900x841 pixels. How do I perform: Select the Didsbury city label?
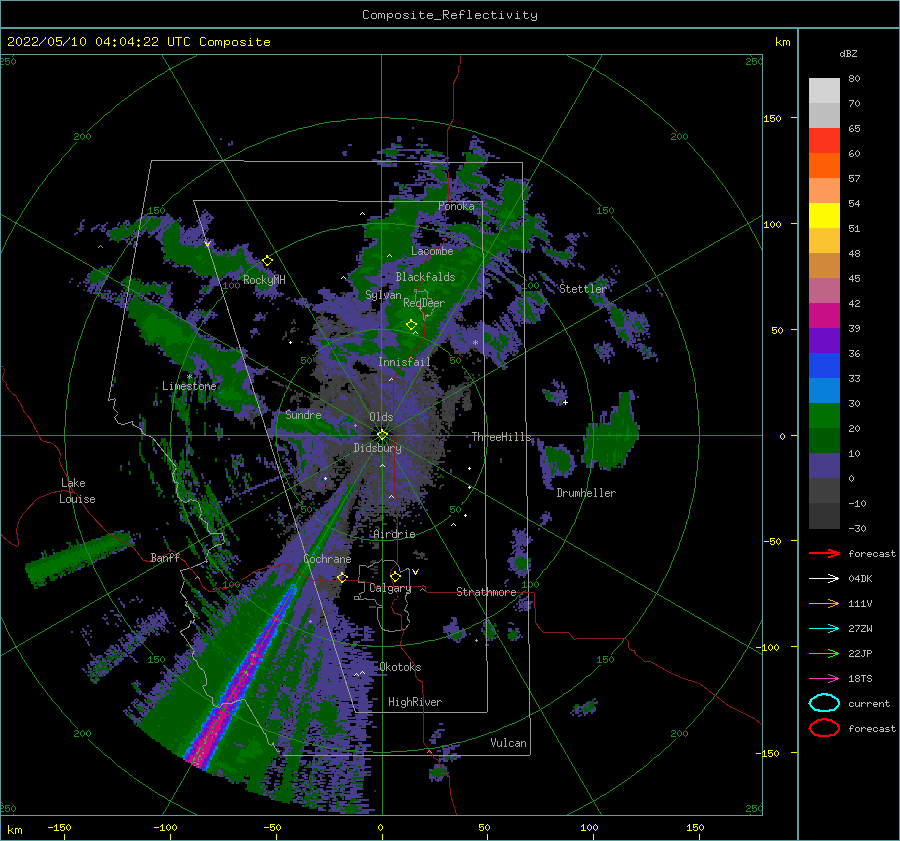coord(378,448)
